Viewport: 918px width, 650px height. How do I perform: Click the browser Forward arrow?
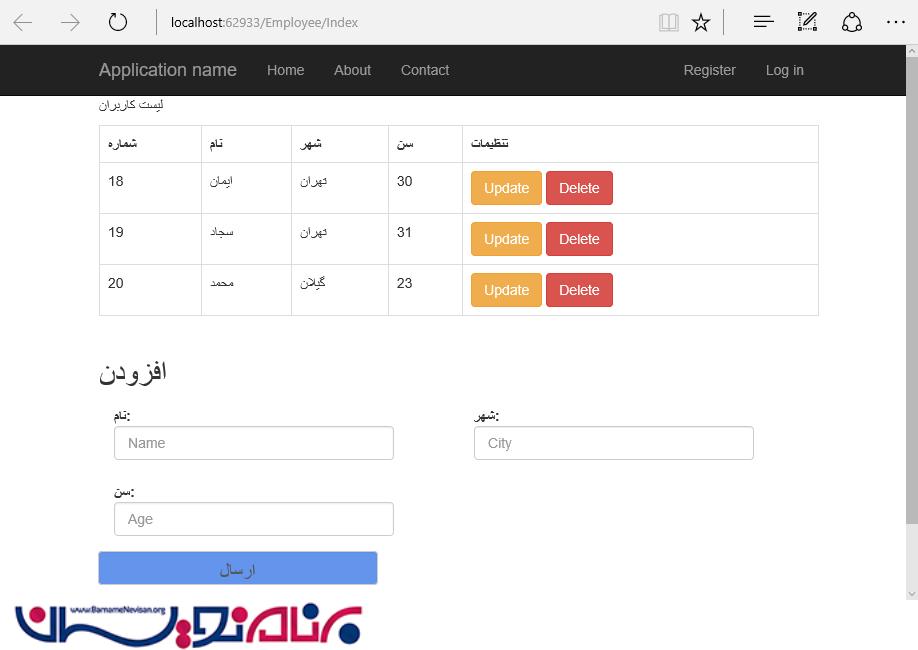point(70,22)
